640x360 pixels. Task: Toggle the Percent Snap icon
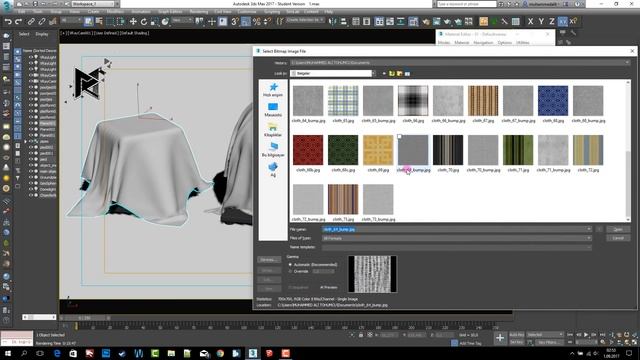pos(256,22)
